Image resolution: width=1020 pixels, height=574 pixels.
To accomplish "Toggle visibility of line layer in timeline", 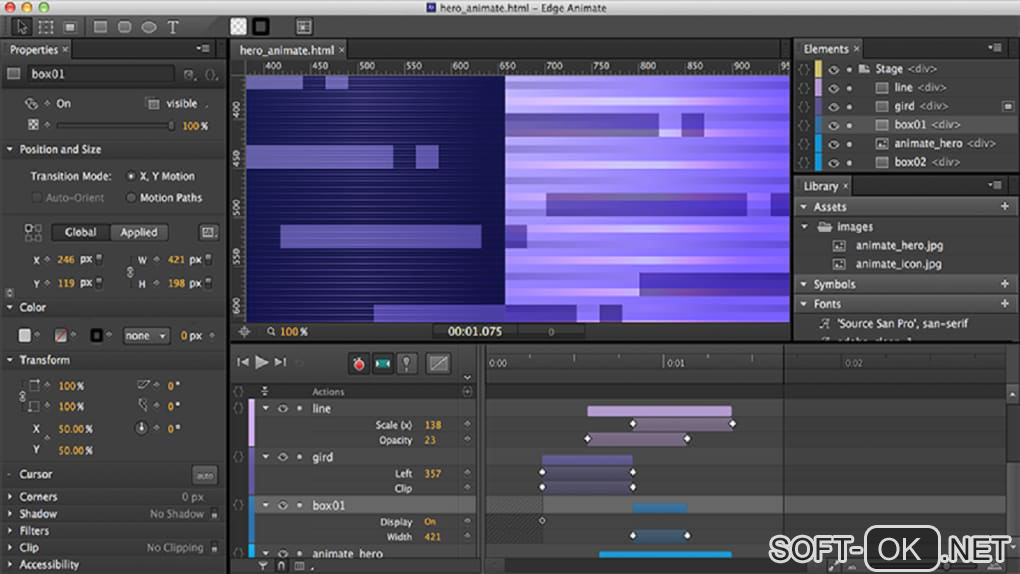I will (283, 409).
